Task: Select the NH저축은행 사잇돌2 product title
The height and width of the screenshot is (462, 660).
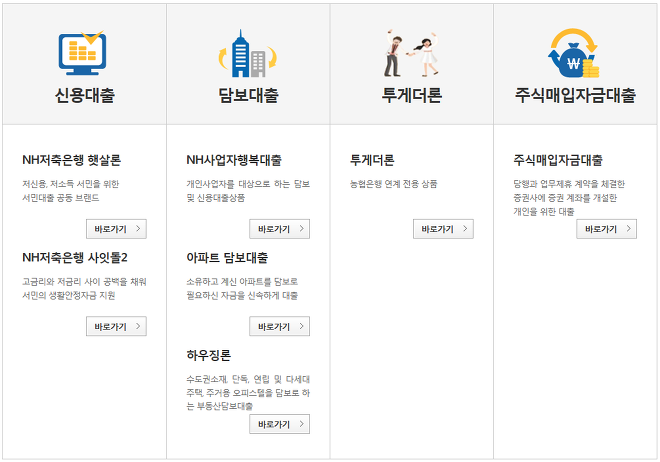Action: pyautogui.click(x=75, y=258)
